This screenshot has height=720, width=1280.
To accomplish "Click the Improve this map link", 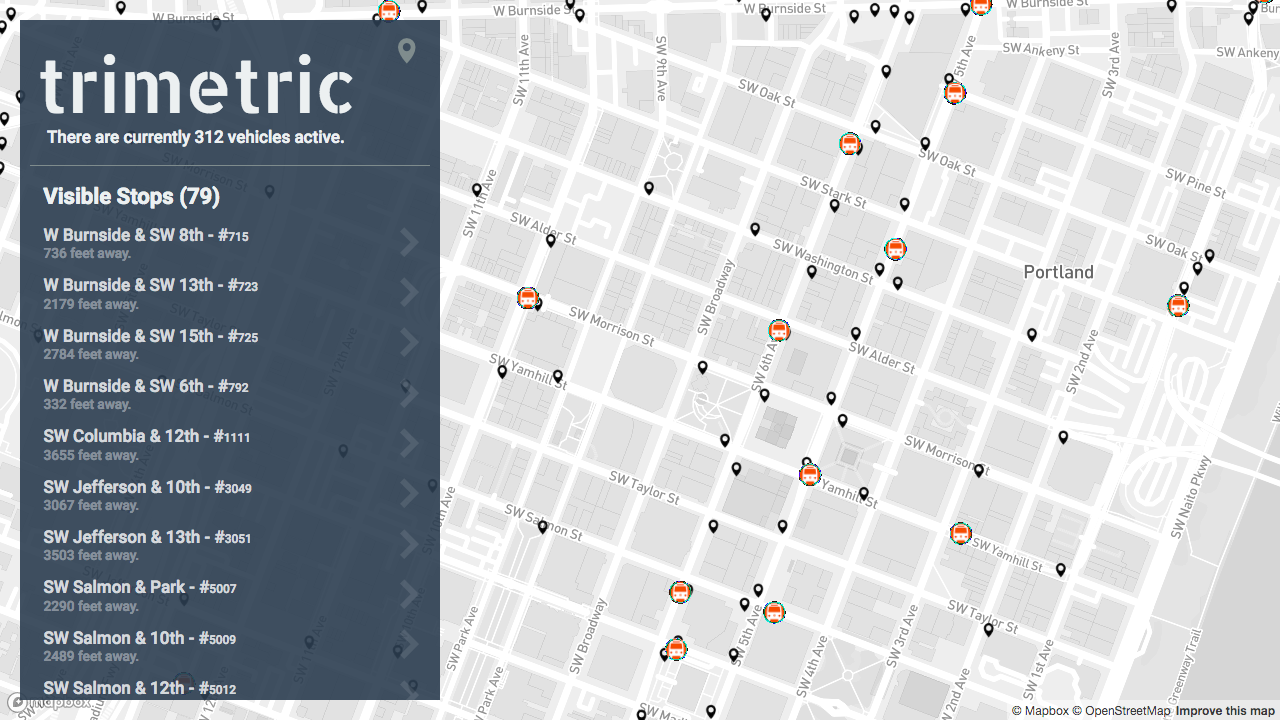I will click(x=1225, y=711).
